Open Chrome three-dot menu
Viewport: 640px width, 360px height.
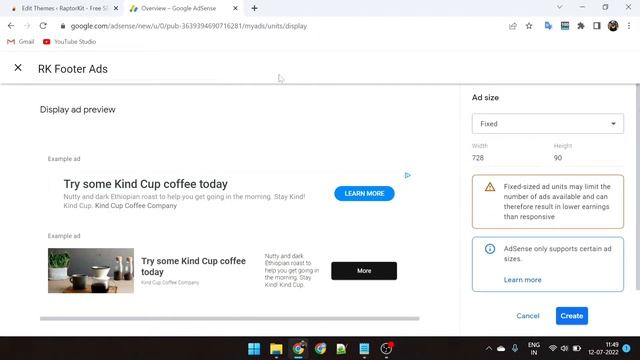(629, 26)
